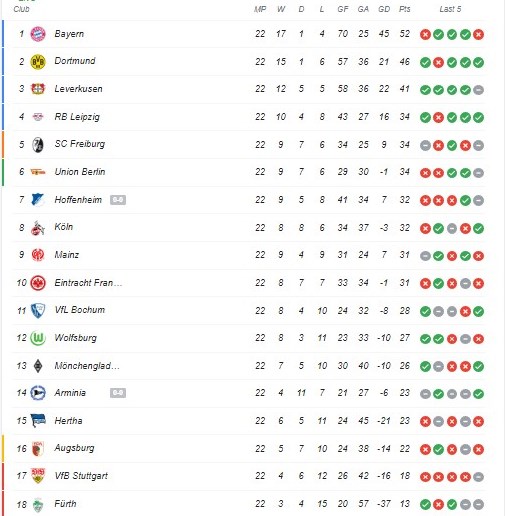The width and height of the screenshot is (505, 516).
Task: Click the Last 5 column header
Action: pos(450,9)
